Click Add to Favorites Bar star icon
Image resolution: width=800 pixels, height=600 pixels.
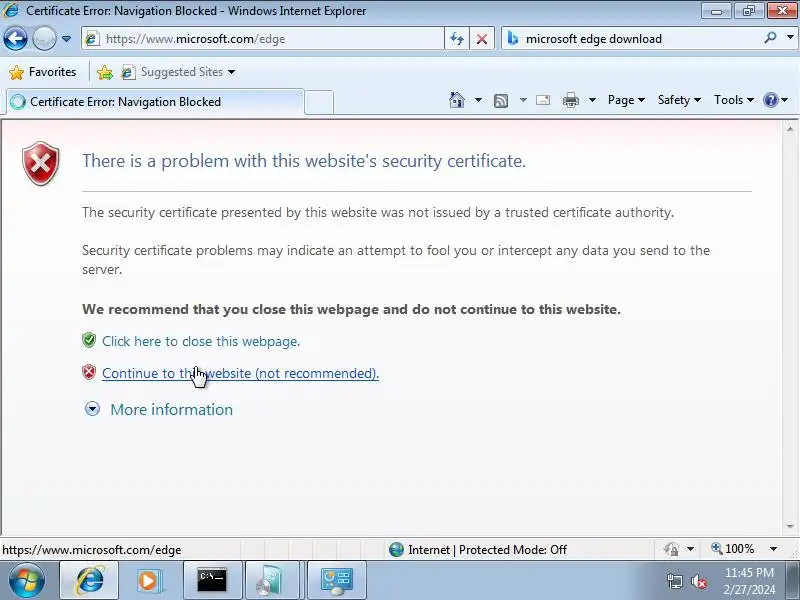coord(105,72)
